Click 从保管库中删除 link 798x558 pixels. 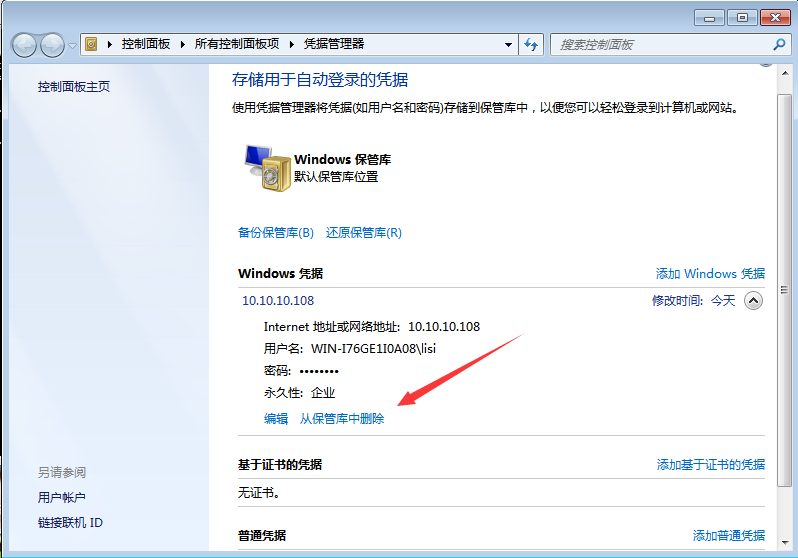click(342, 419)
